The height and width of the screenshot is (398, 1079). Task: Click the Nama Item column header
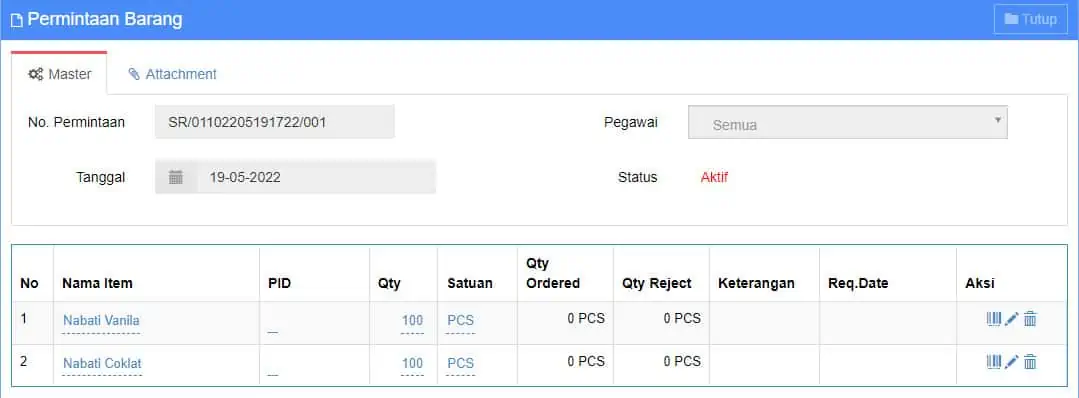tap(97, 283)
